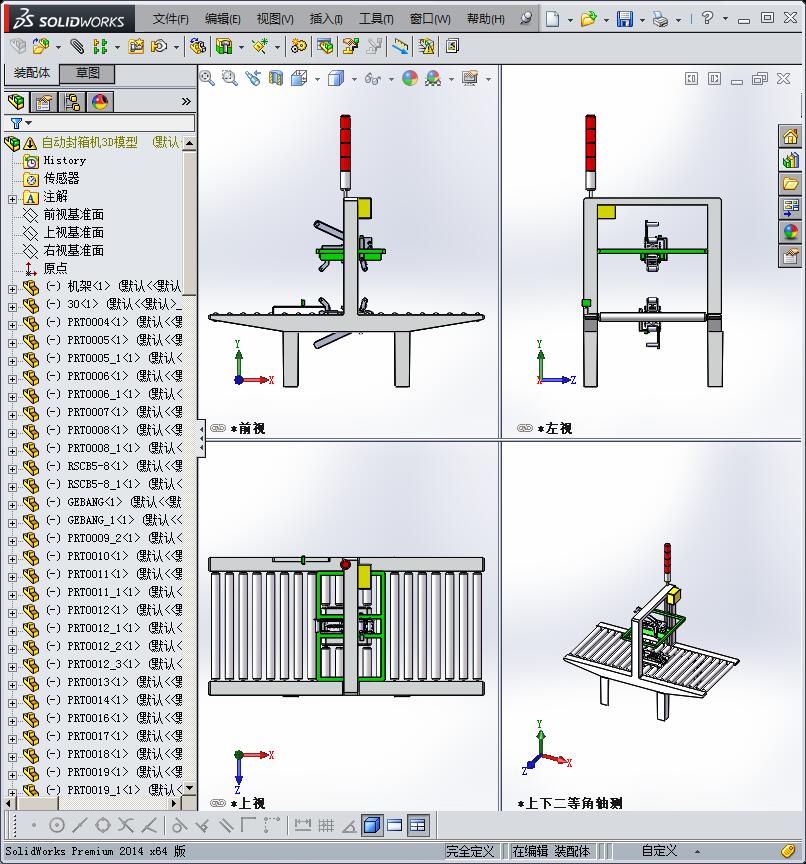Open the File Explorer task pane icon
This screenshot has height=864, width=806.
tap(790, 184)
